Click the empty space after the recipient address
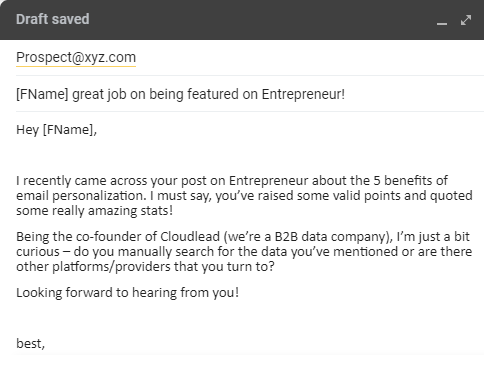This screenshot has width=492, height=367. point(310,57)
